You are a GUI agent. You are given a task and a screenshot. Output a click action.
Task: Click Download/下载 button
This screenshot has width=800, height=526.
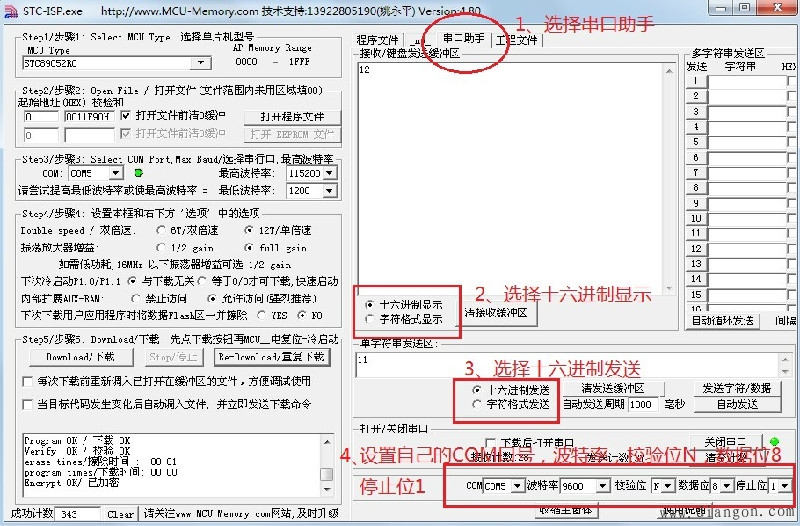[x=81, y=357]
